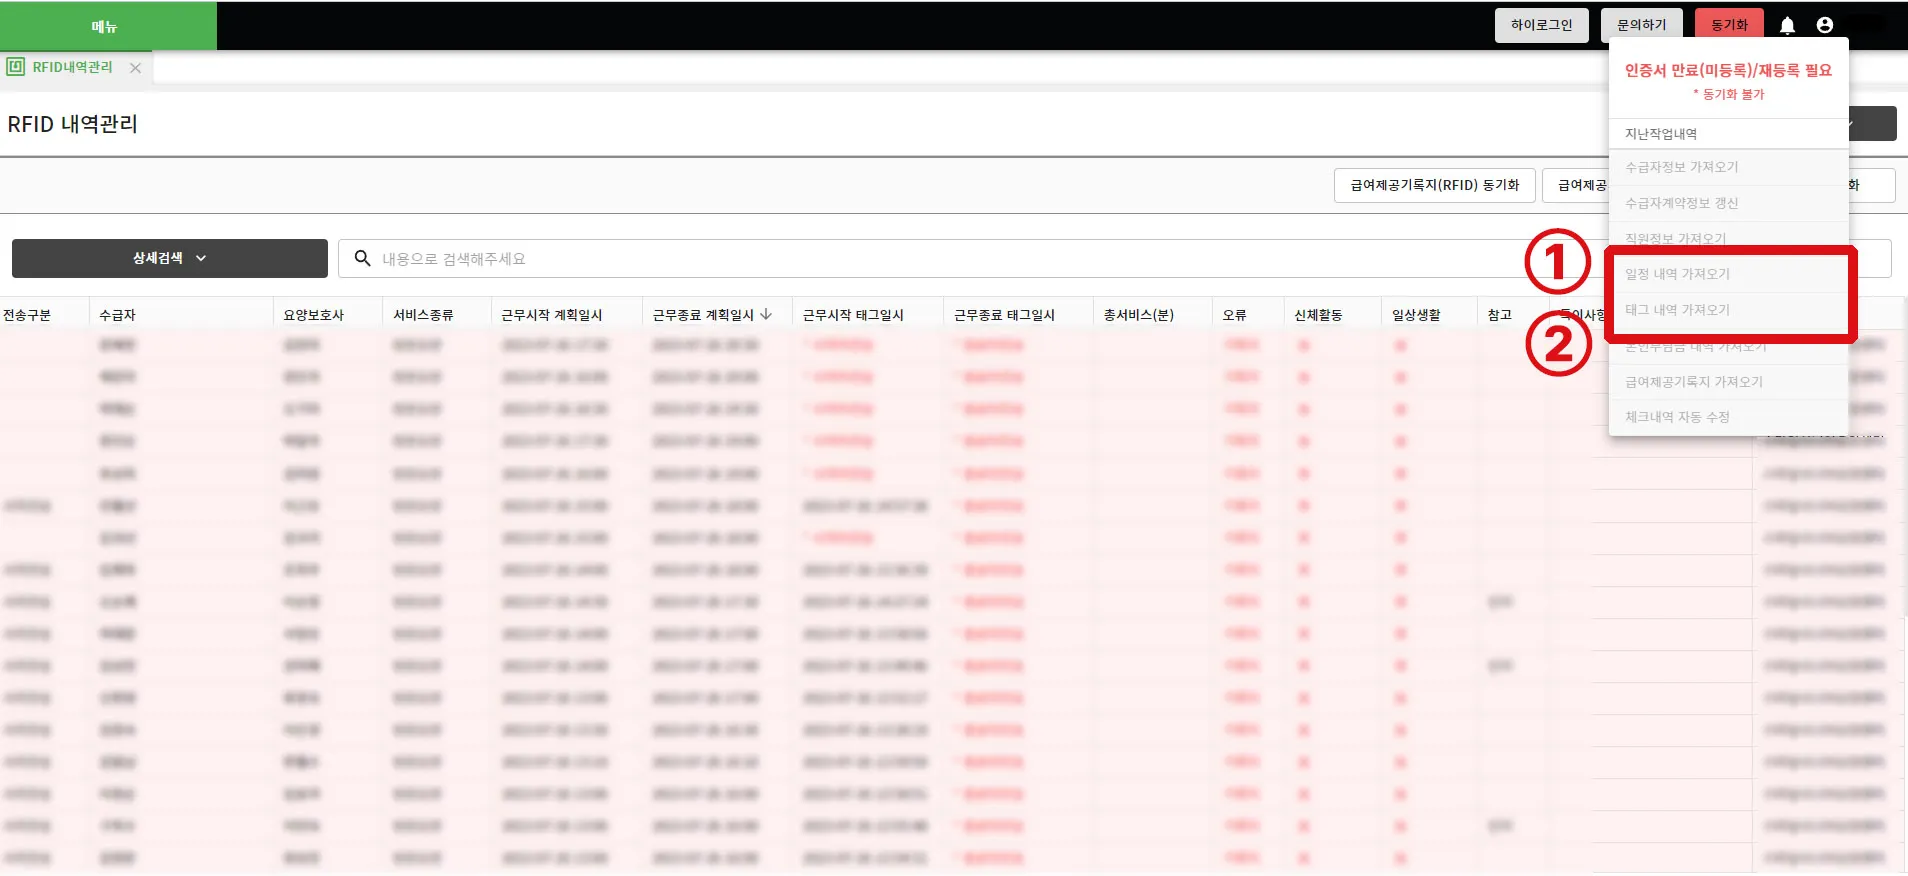1908x876 pixels.
Task: Select 일정 내역 가져오기 menu item
Action: tap(1728, 274)
